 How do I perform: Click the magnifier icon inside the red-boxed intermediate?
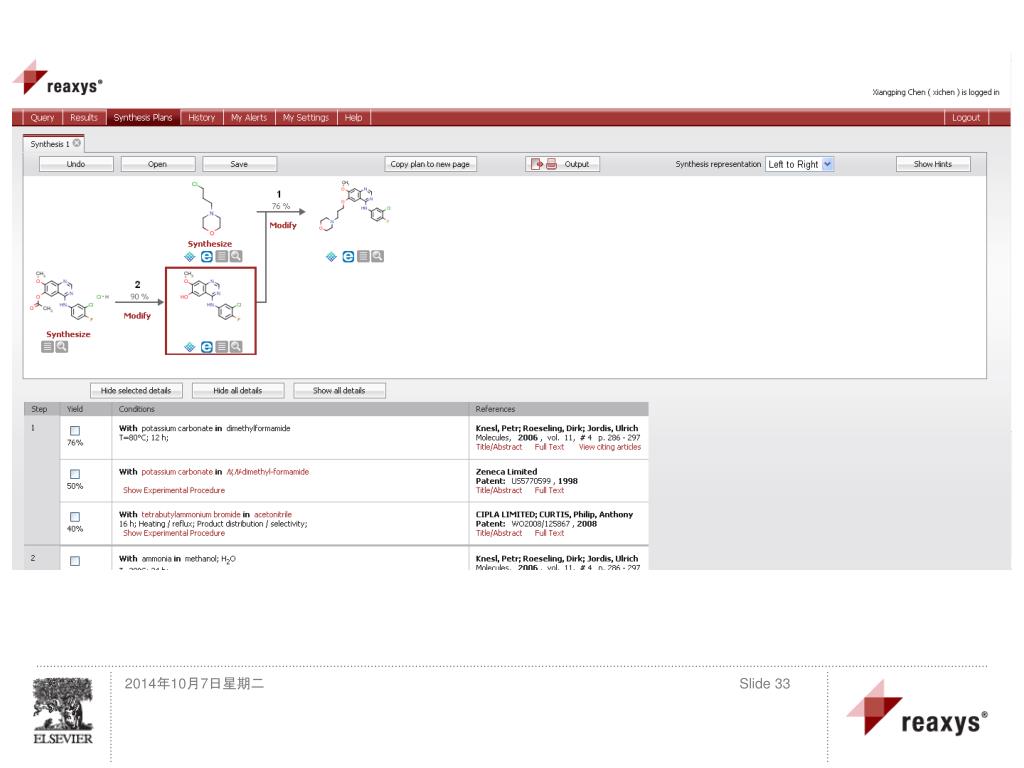coord(236,347)
